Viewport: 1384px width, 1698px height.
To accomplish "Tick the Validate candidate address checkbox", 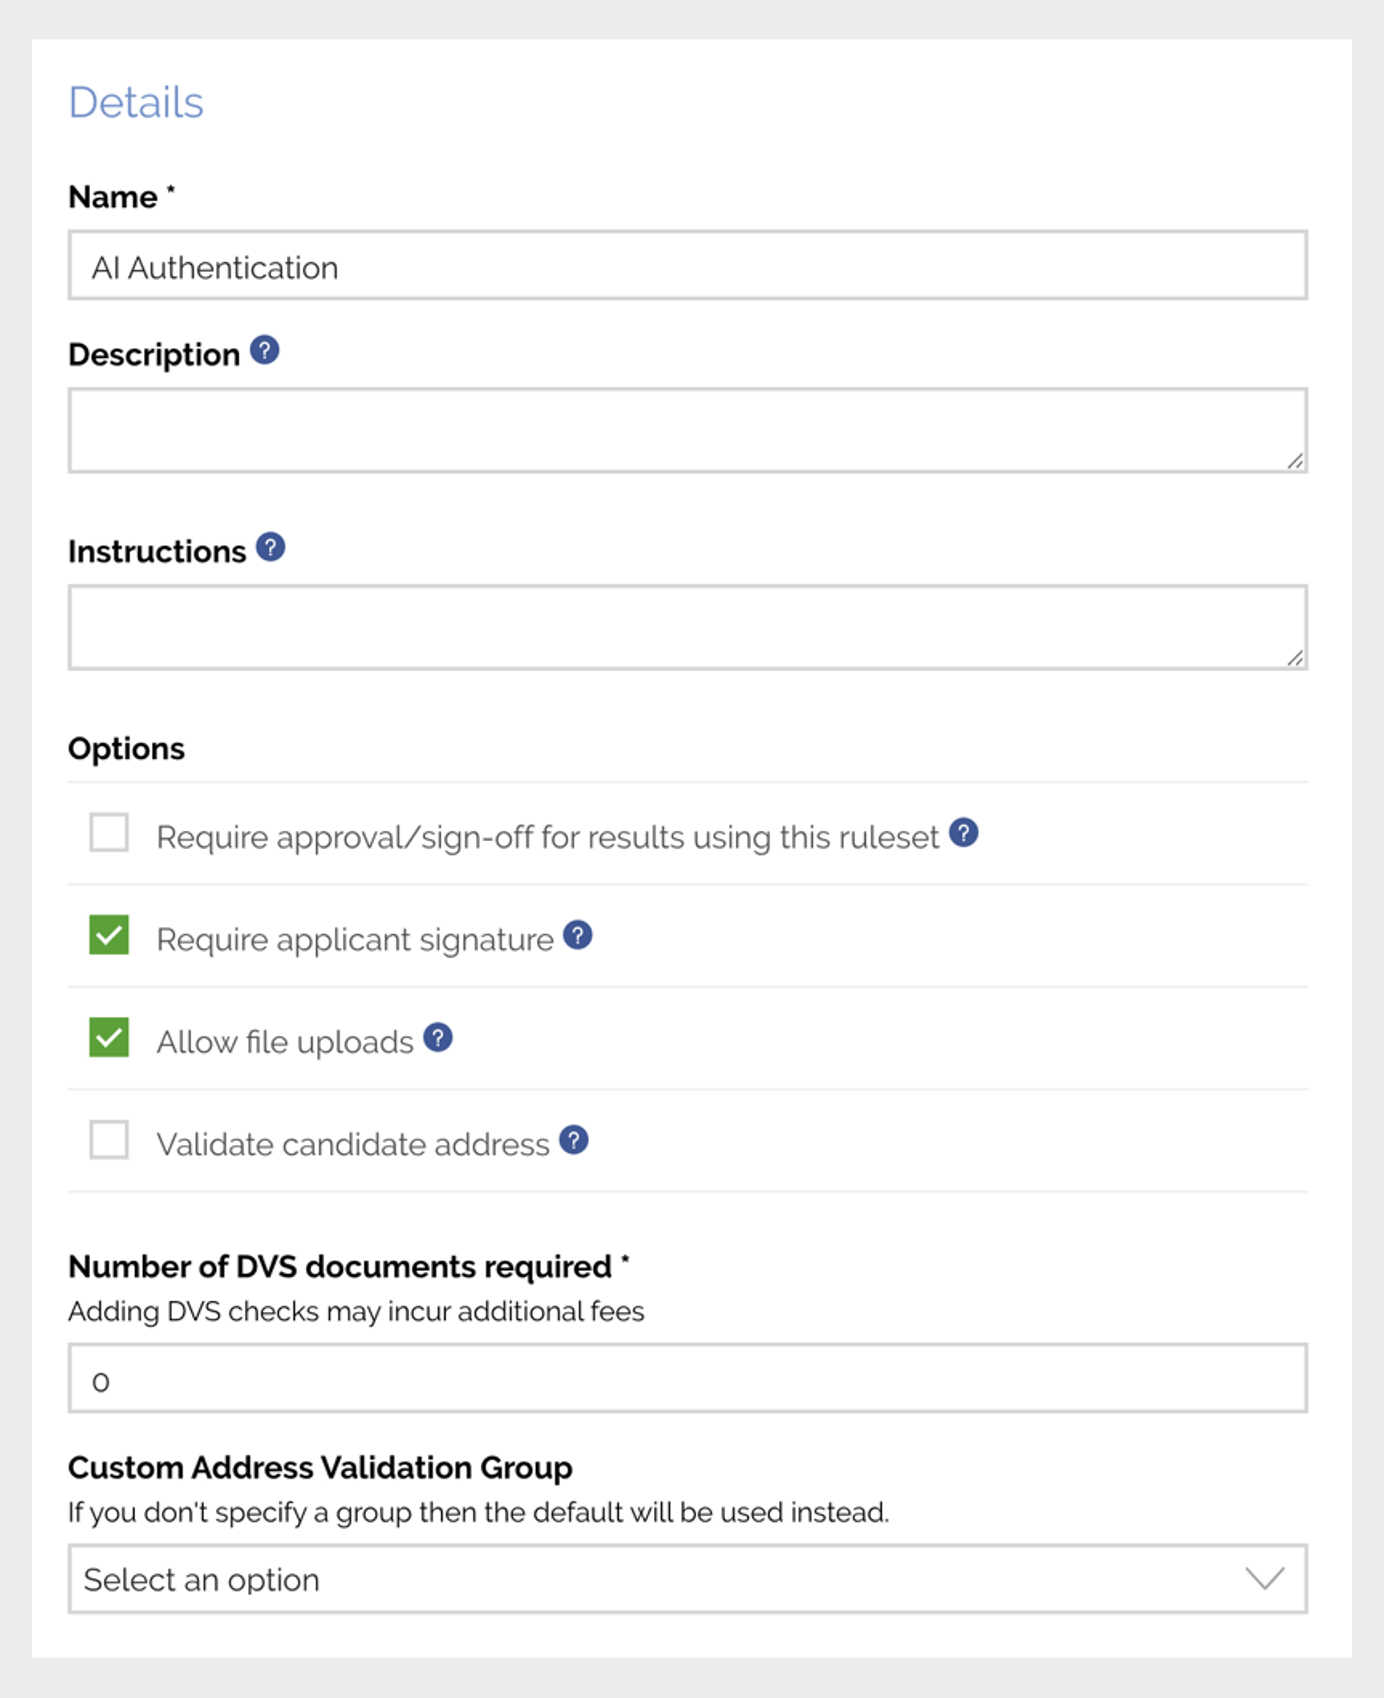I will tap(109, 1140).
